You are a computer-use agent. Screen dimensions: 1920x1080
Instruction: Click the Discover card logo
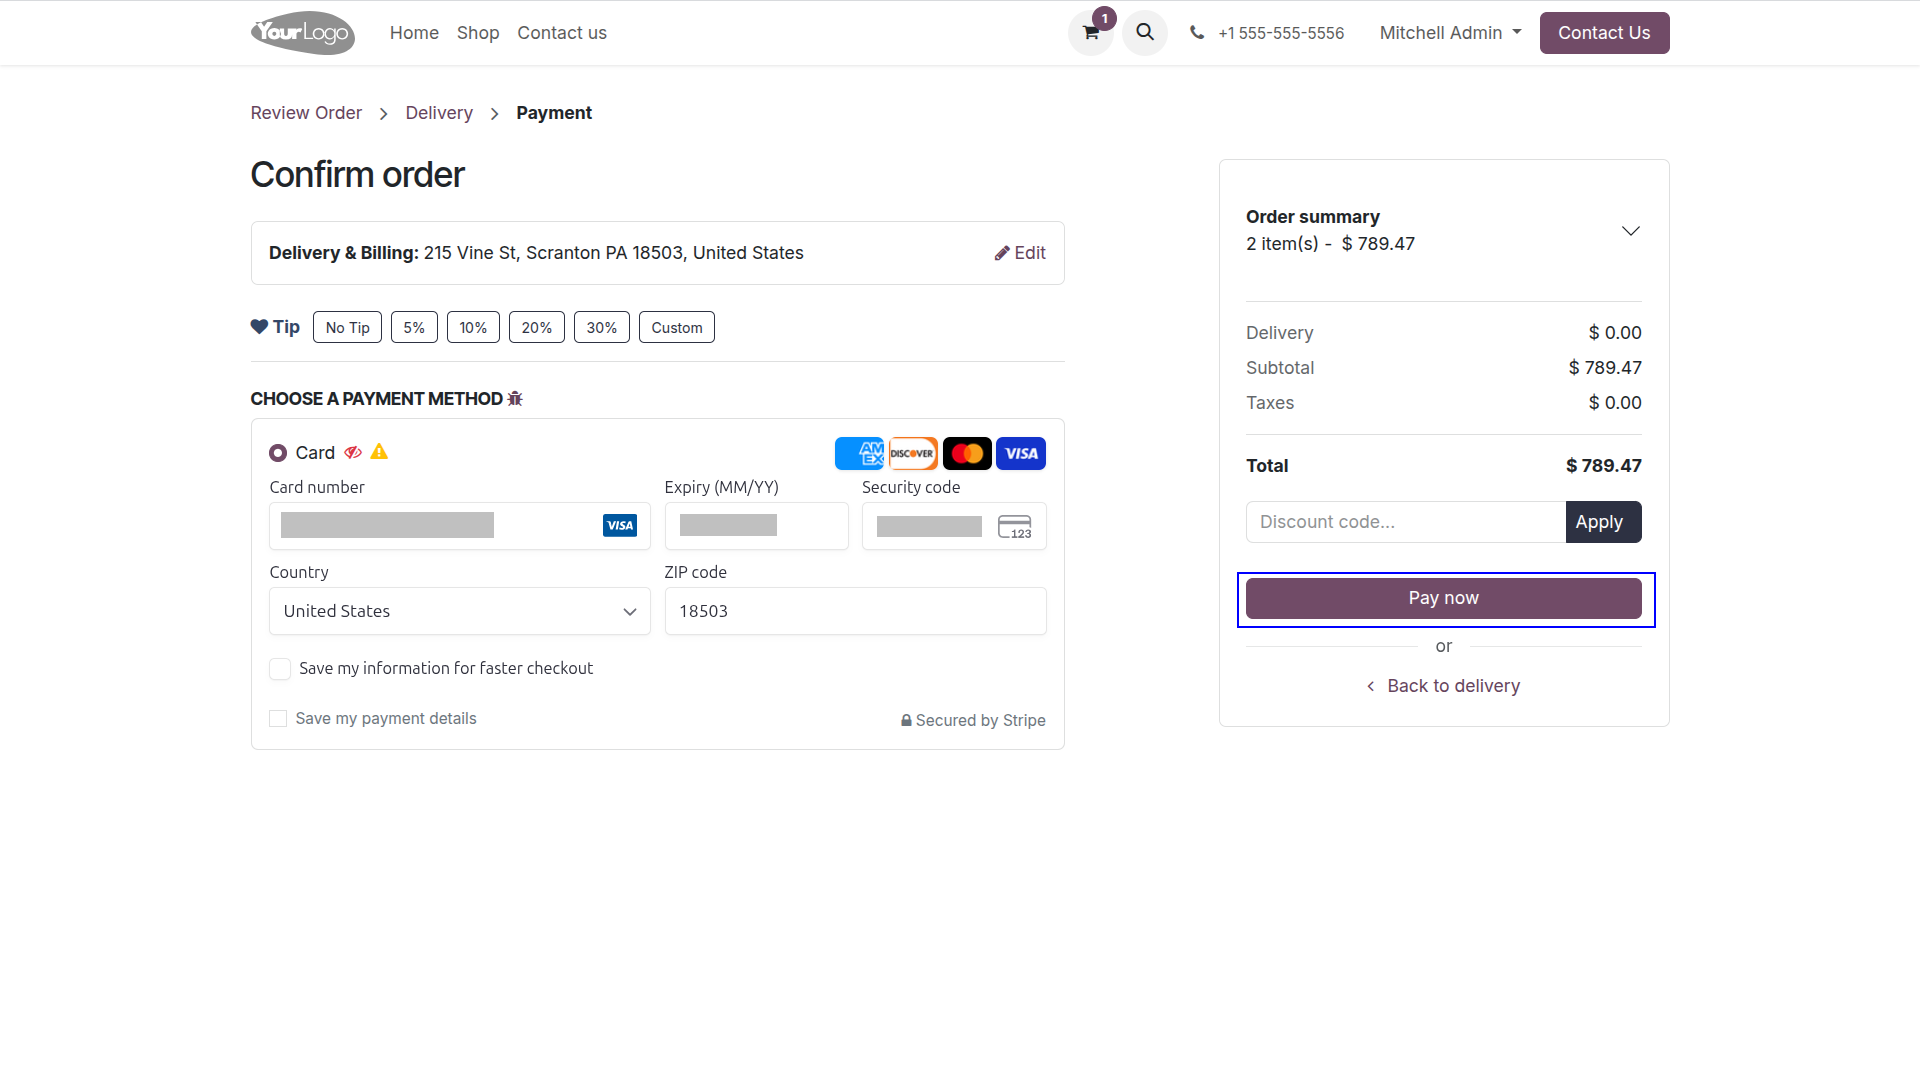(913, 454)
